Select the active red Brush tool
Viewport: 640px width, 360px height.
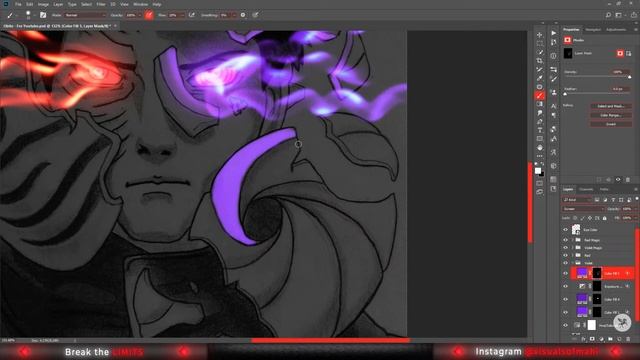tap(540, 96)
